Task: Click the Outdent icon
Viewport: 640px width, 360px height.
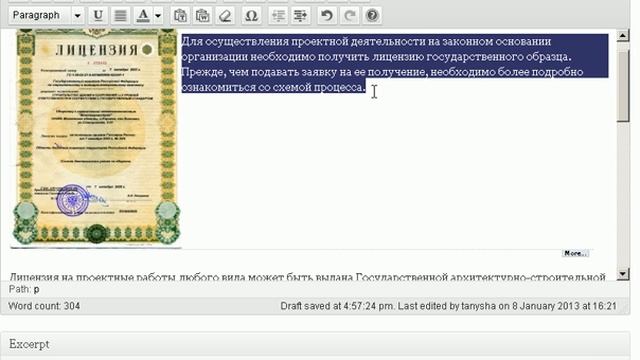Action: pyautogui.click(x=278, y=16)
